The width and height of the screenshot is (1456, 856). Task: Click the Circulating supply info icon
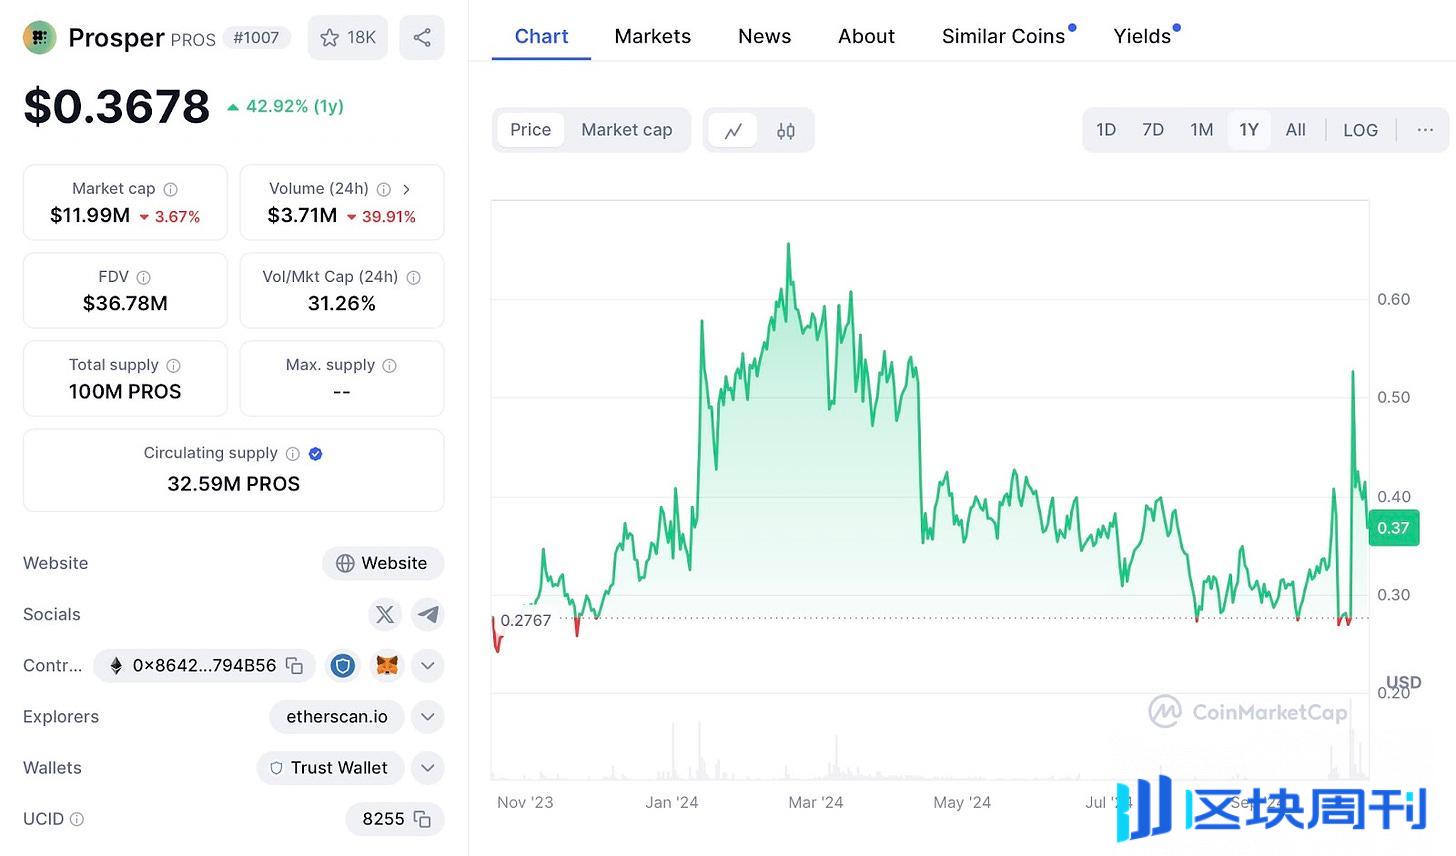coord(293,453)
